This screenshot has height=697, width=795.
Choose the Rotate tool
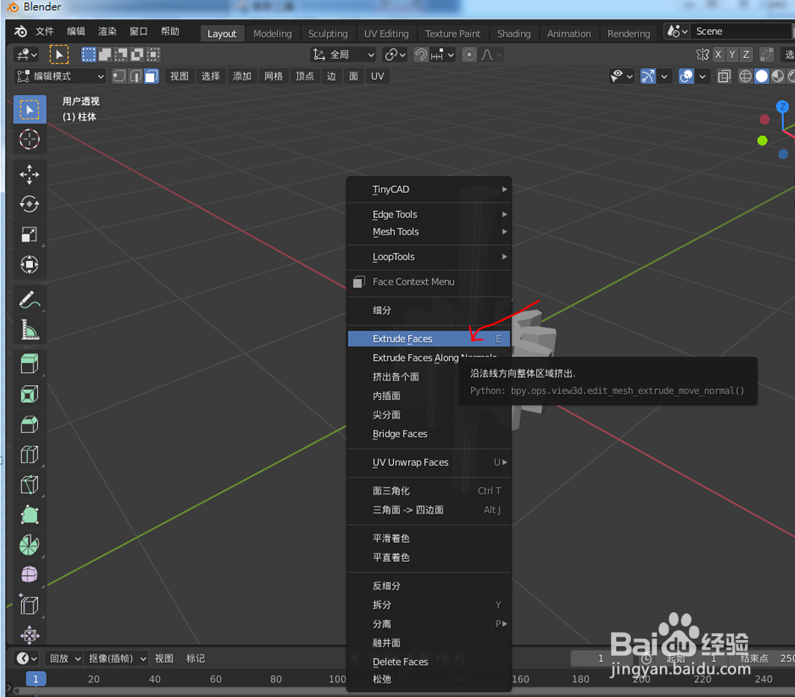(29, 204)
